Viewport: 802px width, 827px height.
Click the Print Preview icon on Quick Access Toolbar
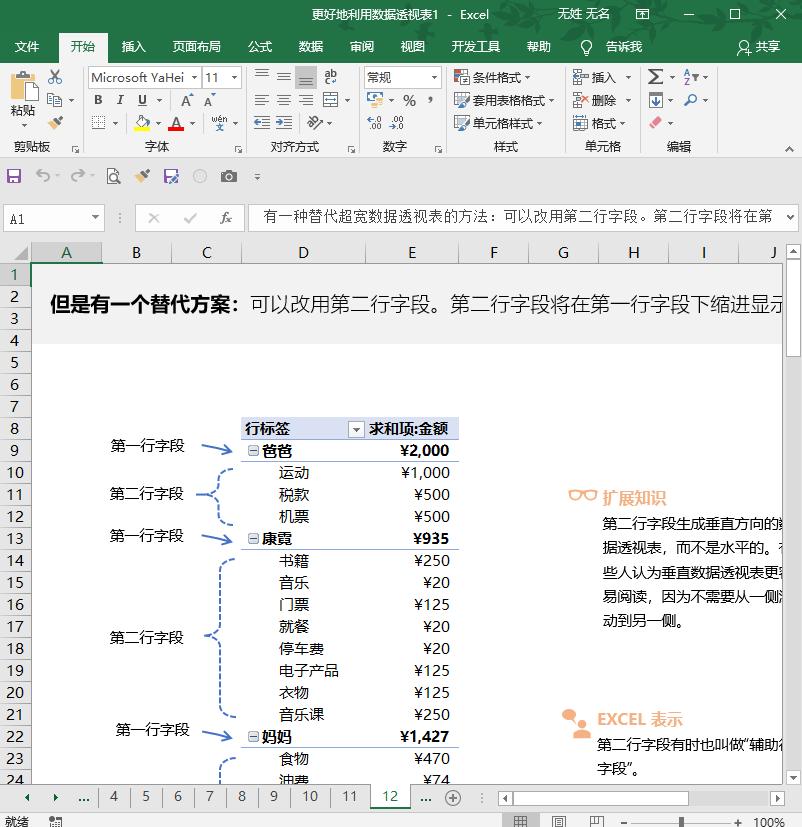pyautogui.click(x=113, y=175)
